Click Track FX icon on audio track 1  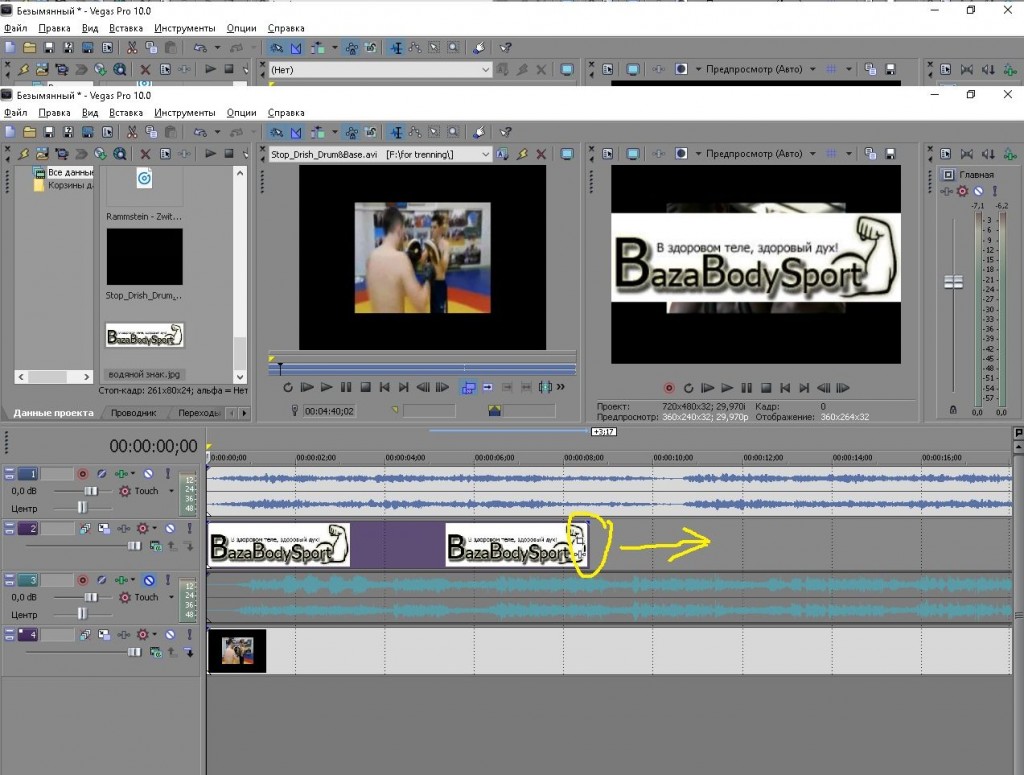[121, 473]
